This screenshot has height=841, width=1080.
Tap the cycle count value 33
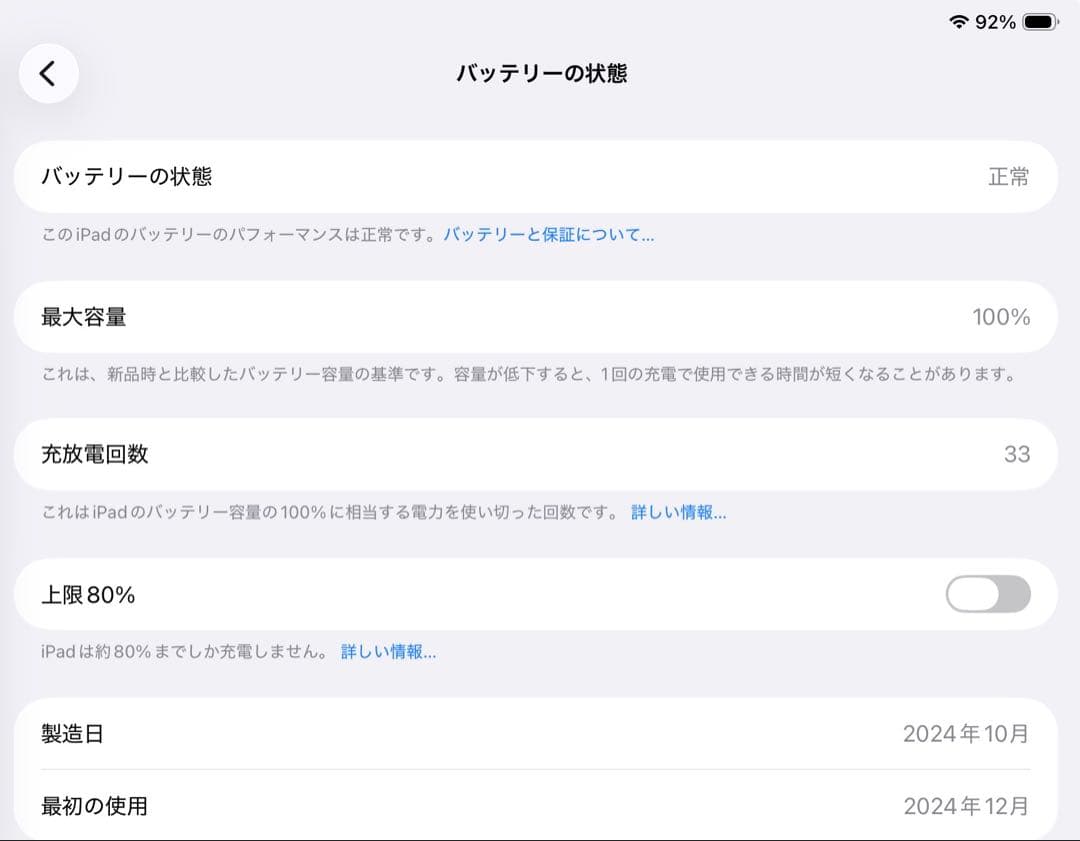1018,455
